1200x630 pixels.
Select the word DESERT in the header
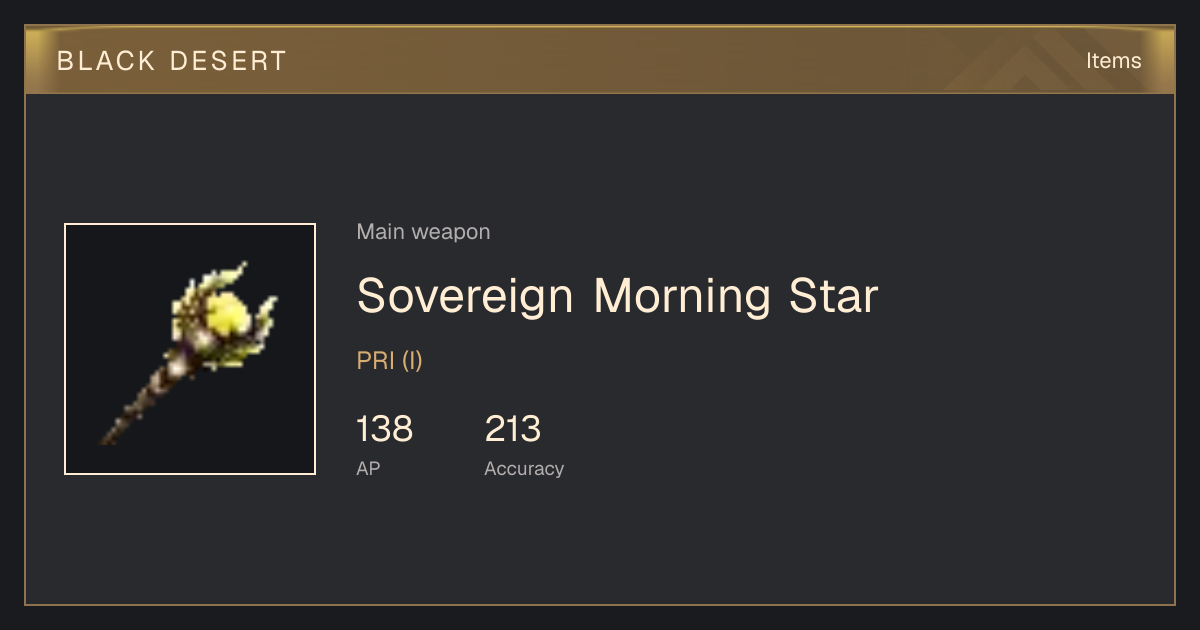tap(228, 61)
